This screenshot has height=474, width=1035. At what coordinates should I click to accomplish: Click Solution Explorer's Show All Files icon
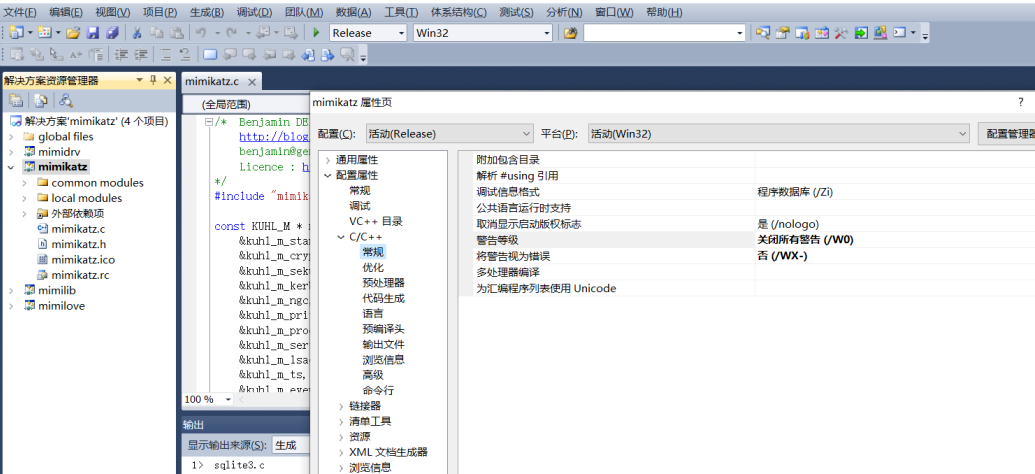click(41, 100)
